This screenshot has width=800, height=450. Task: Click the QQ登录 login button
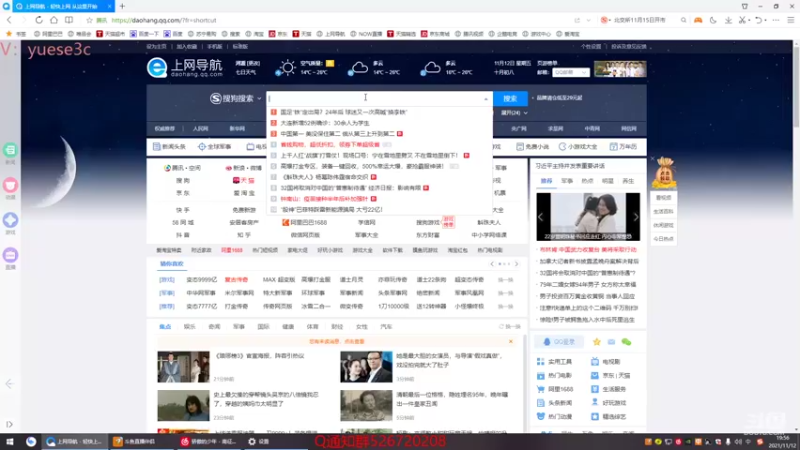(x=559, y=342)
